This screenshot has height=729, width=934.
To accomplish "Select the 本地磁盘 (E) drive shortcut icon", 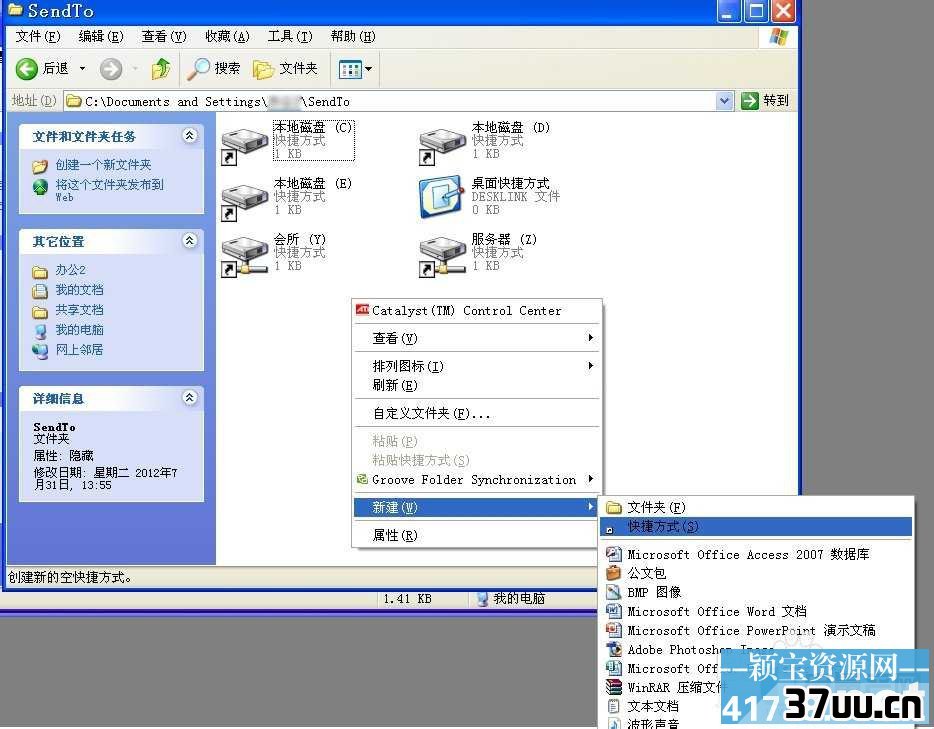I will coord(244,200).
